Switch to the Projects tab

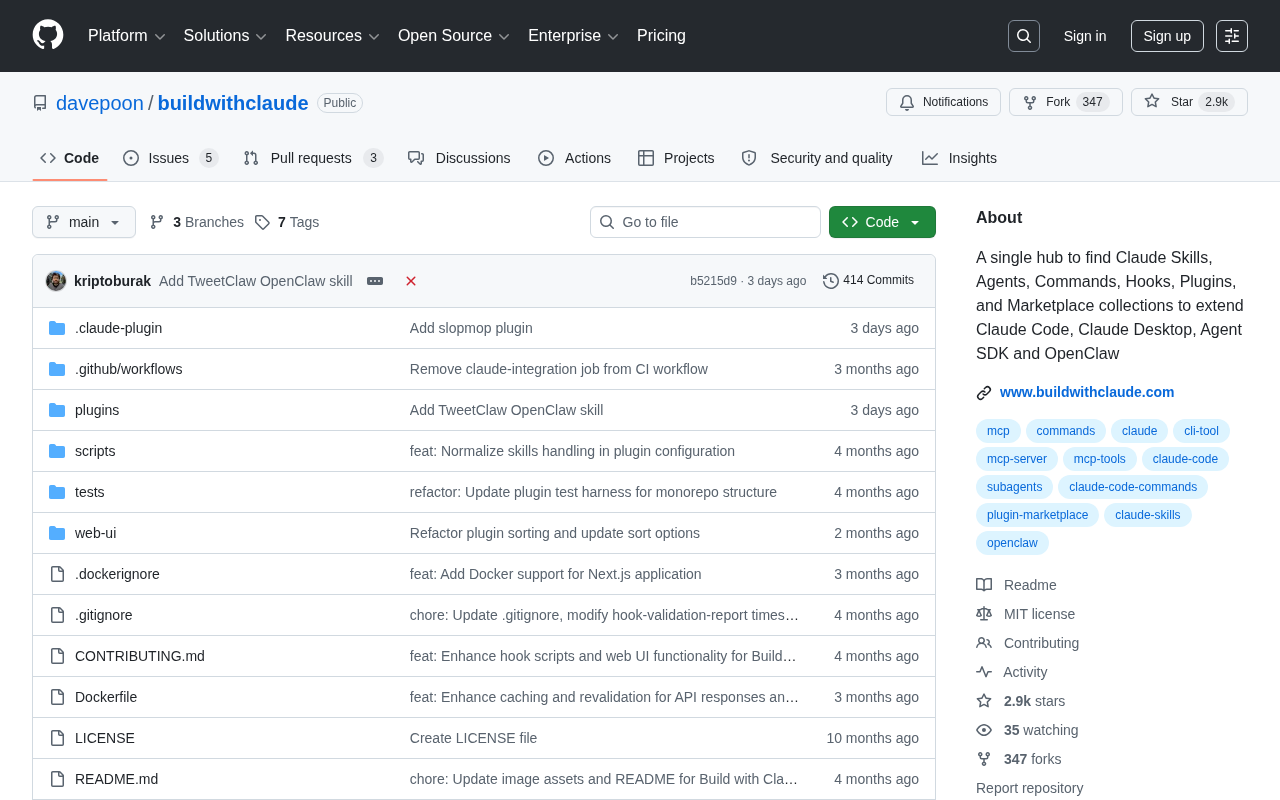click(x=676, y=158)
